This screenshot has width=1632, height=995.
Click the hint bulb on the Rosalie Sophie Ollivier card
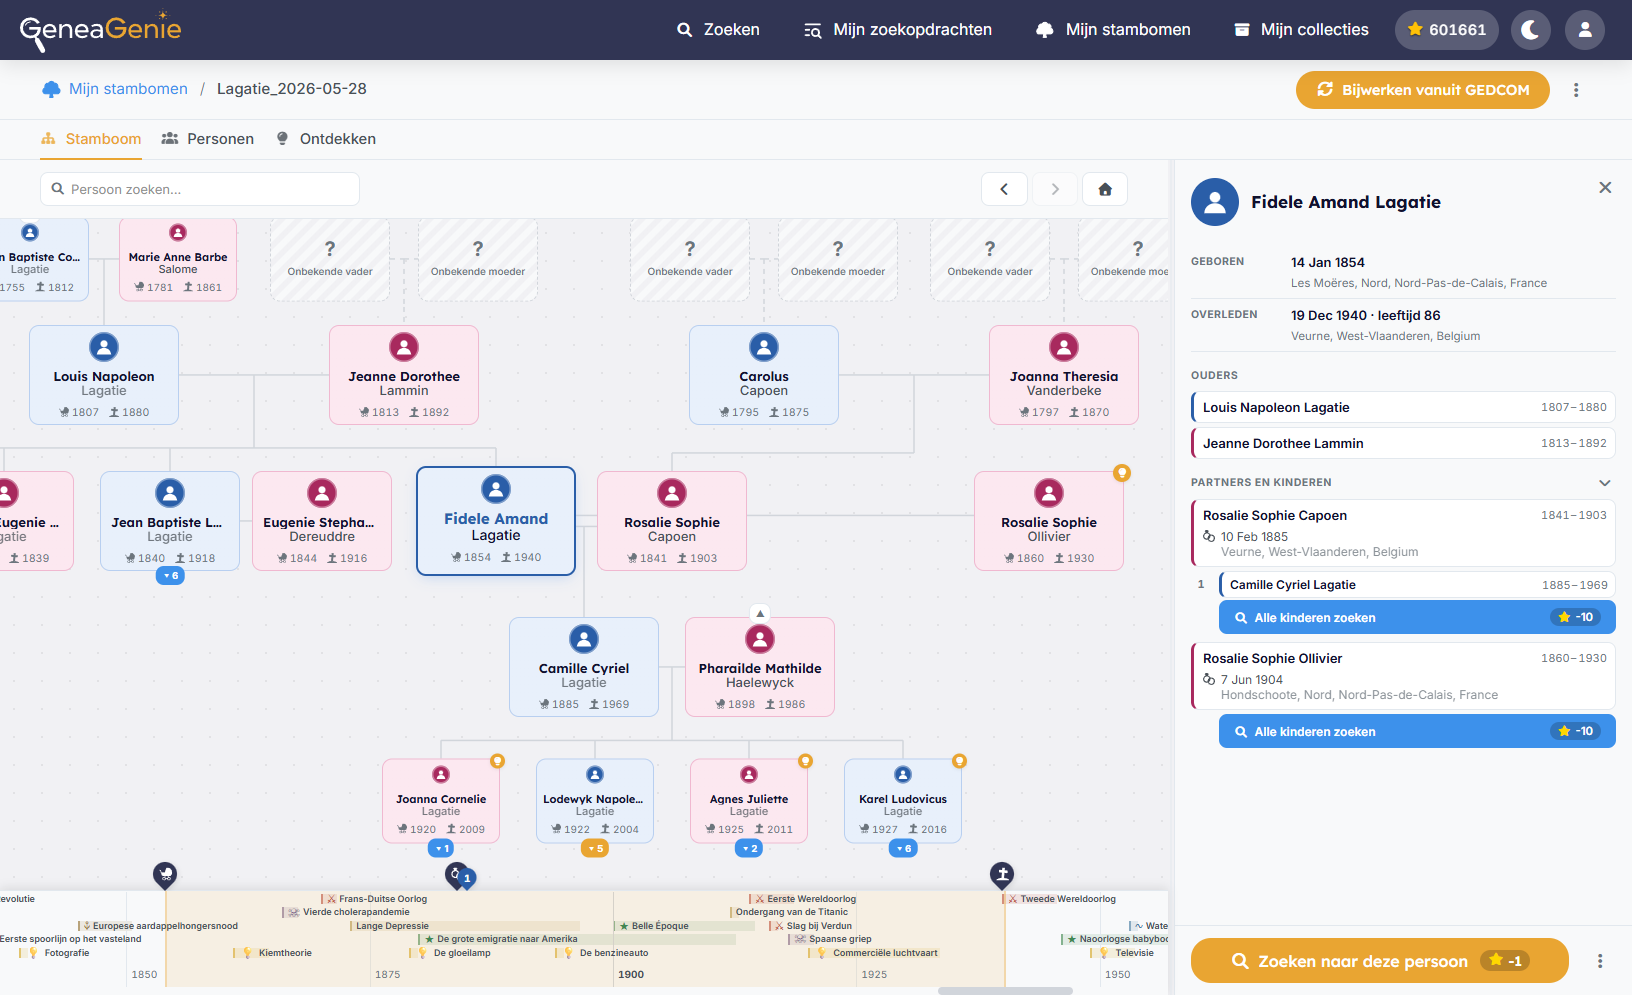(1122, 473)
